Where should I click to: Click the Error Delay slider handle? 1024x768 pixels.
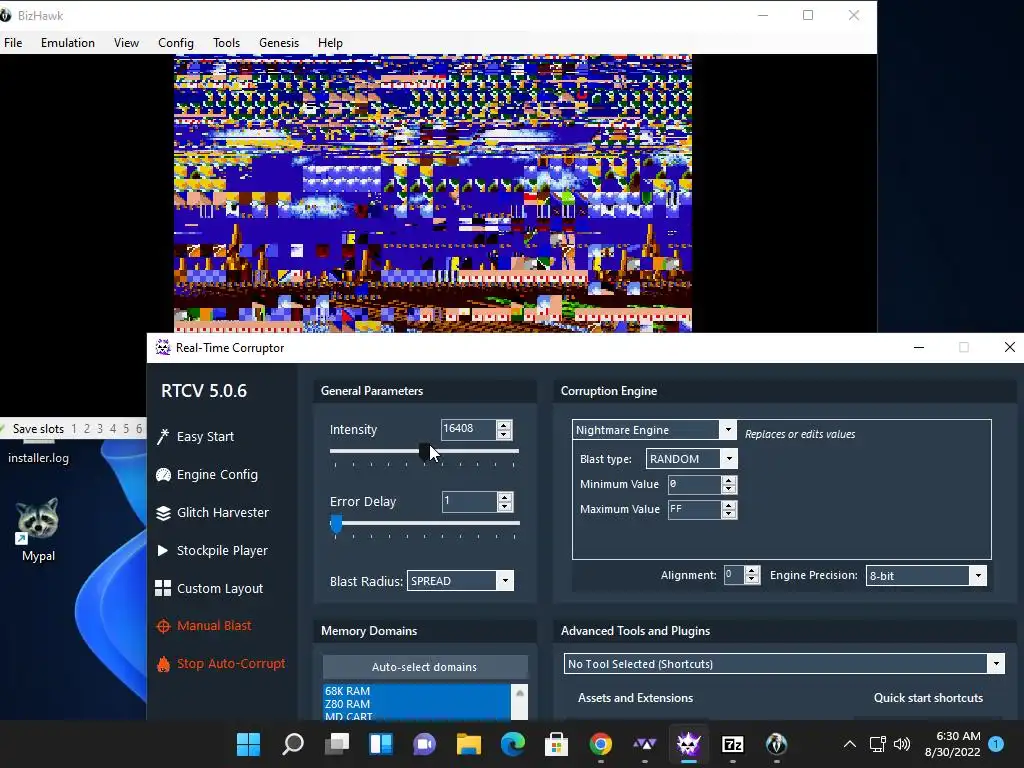[x=336, y=523]
